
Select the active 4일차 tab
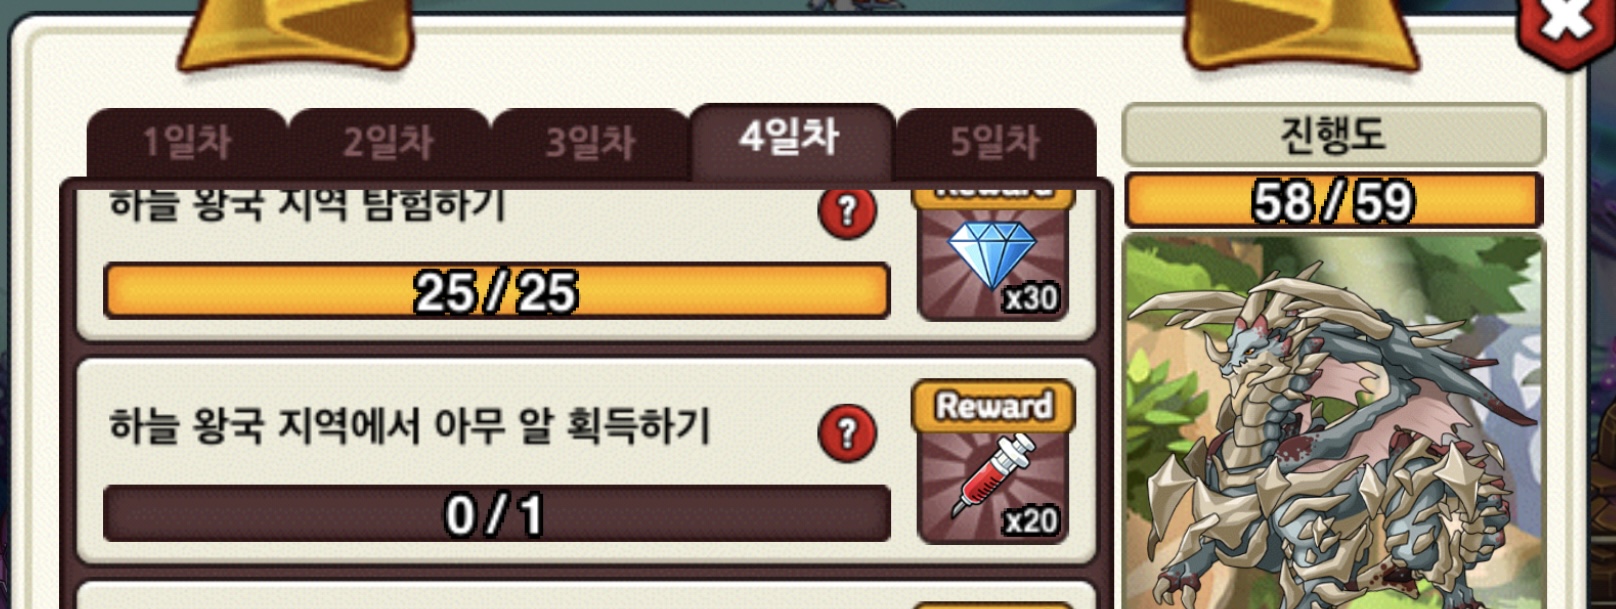[791, 140]
